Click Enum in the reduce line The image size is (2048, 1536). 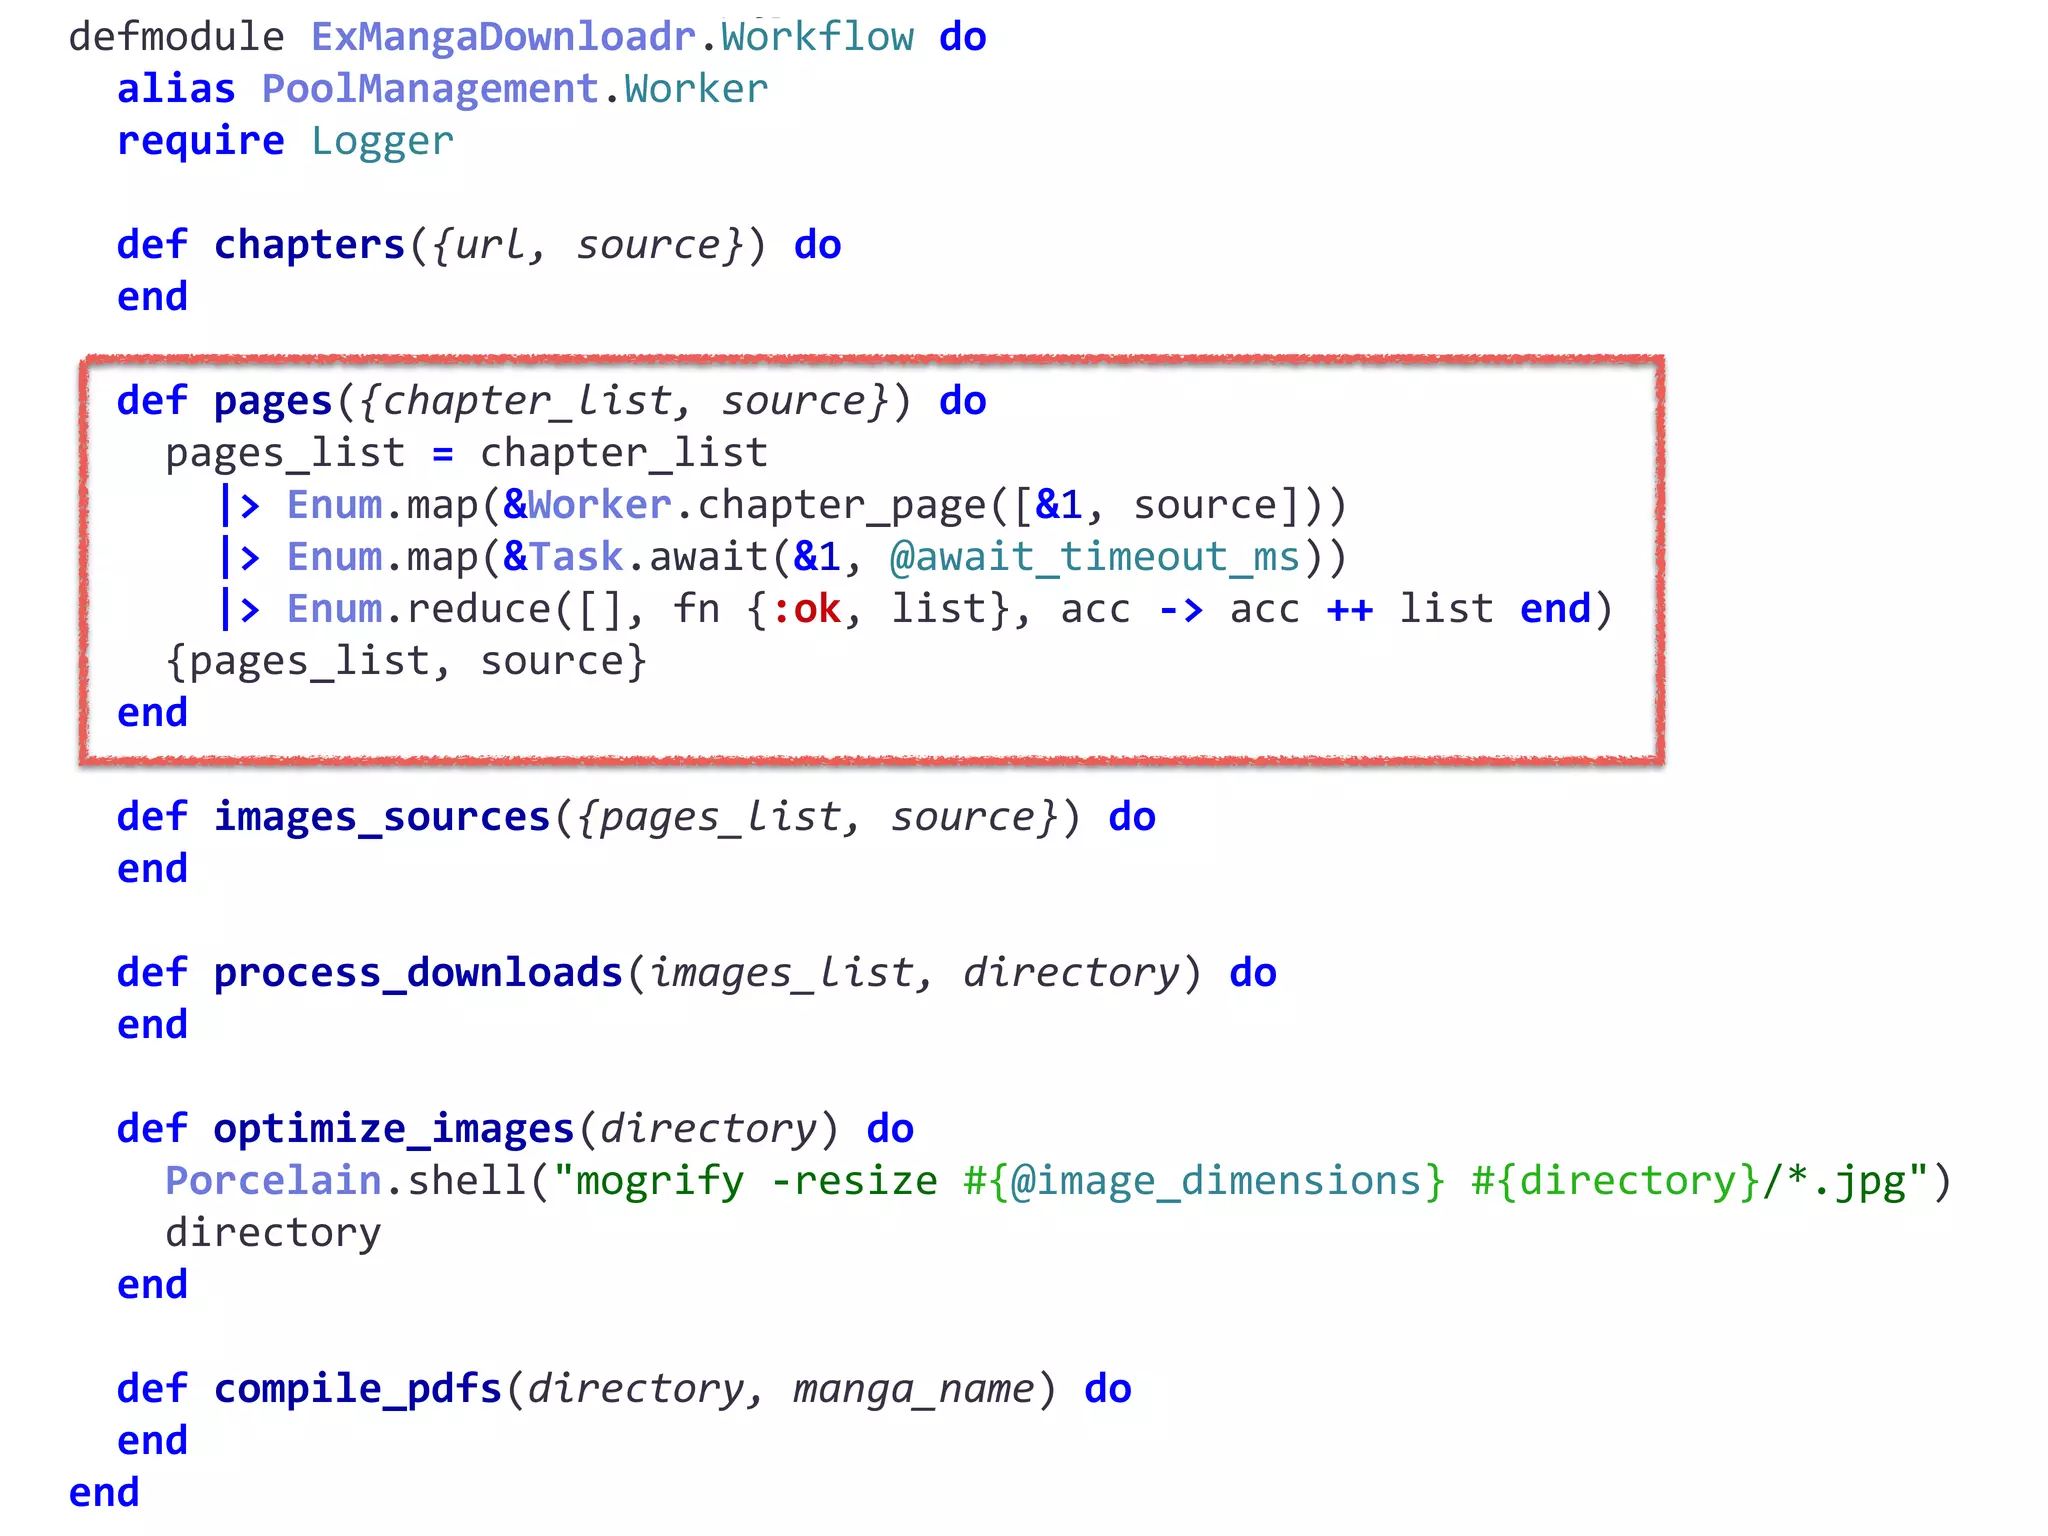(335, 610)
